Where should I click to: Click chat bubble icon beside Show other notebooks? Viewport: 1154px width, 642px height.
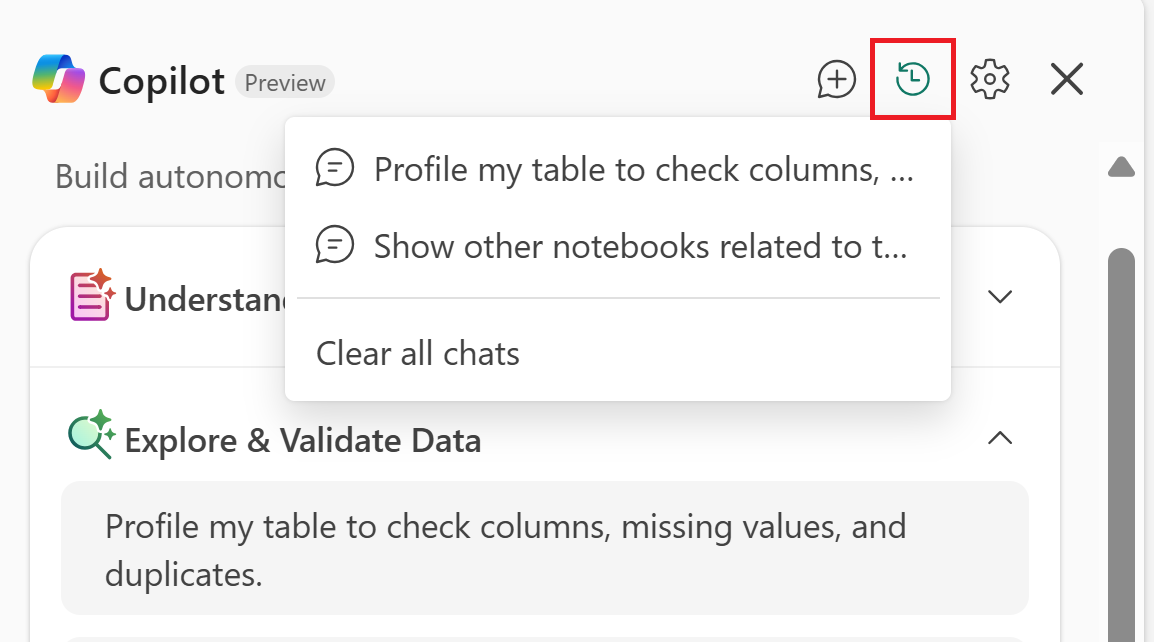(334, 245)
